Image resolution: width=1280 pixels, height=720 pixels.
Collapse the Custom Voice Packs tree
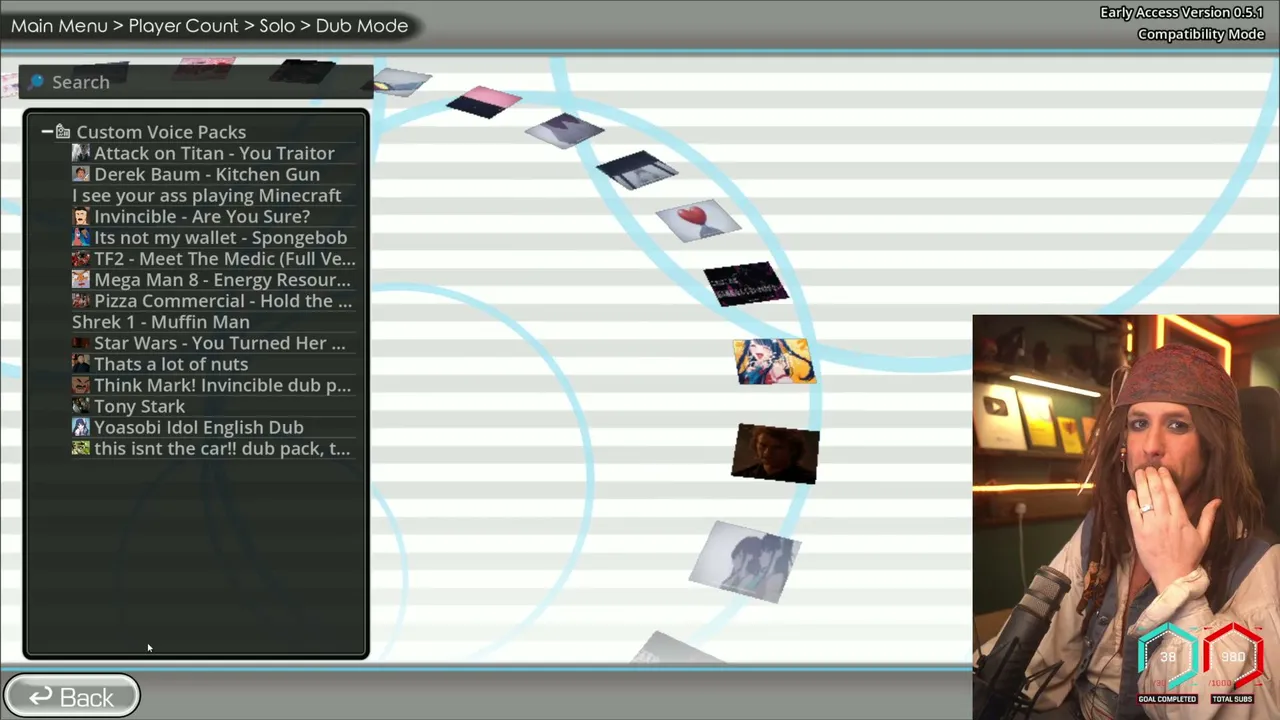[x=47, y=132]
